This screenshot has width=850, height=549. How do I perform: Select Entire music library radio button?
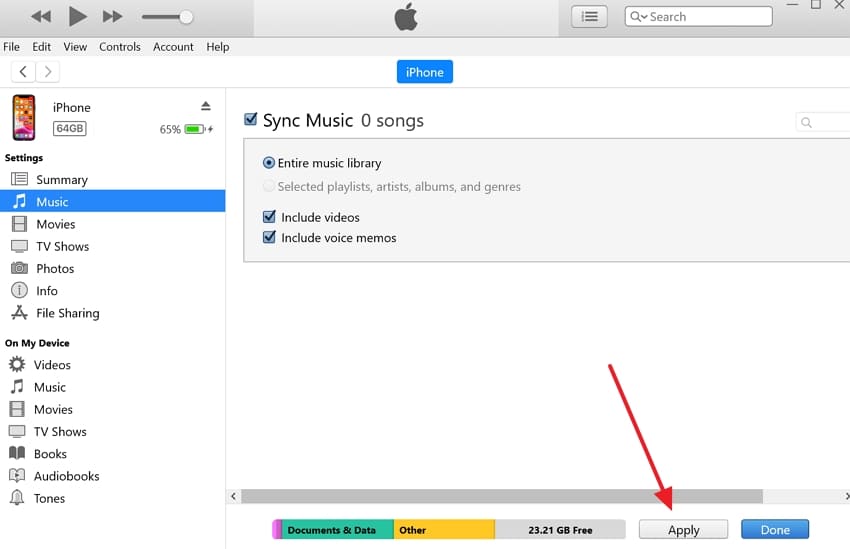coord(268,163)
